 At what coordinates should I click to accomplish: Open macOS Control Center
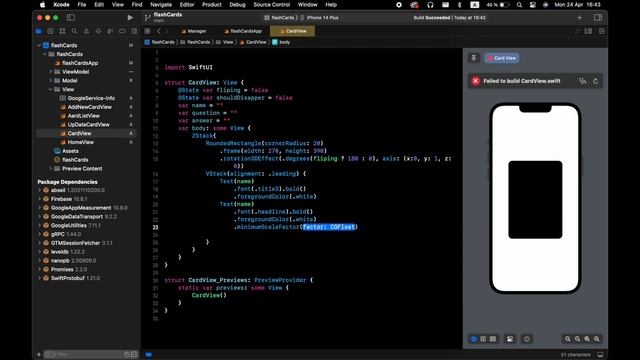pyautogui.click(x=533, y=5)
